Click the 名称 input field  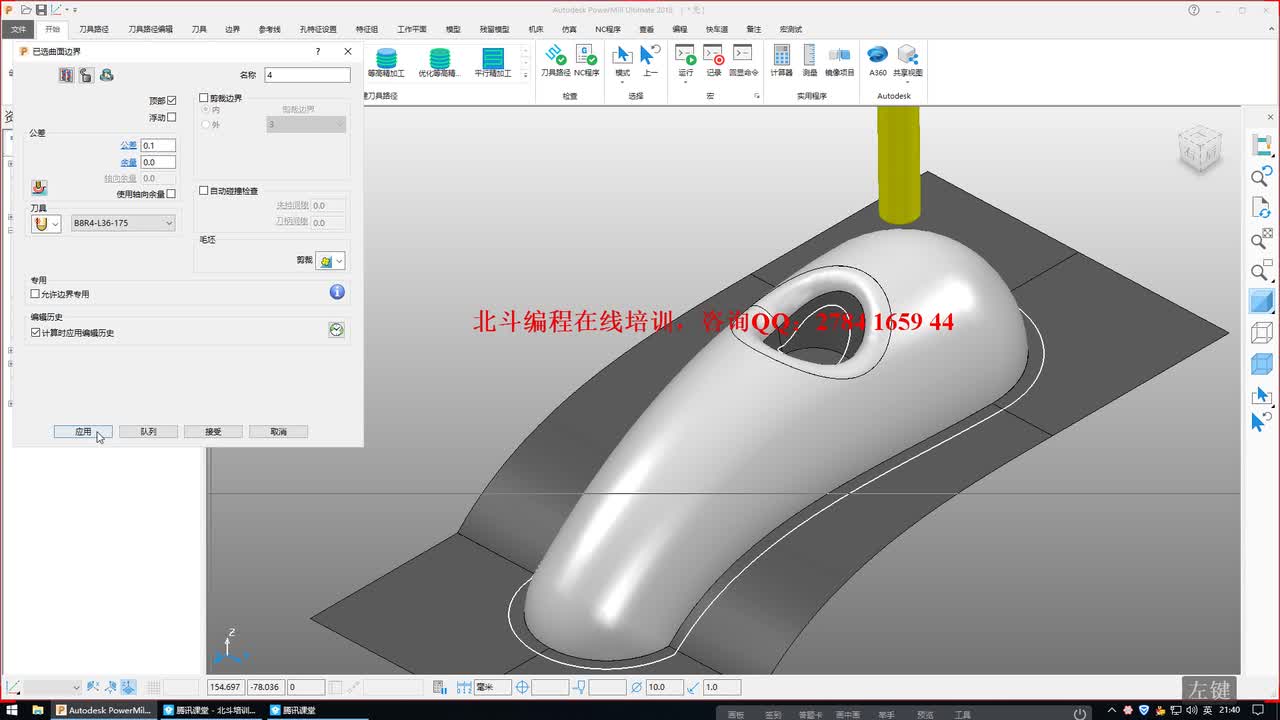pos(307,75)
